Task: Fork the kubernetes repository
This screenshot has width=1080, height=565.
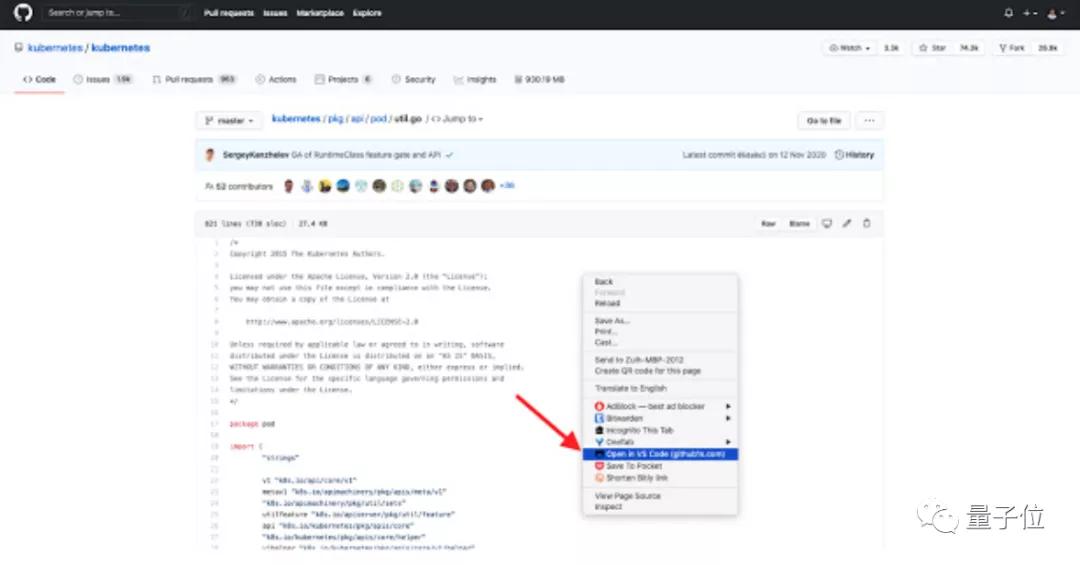Action: pyautogui.click(x=1012, y=48)
